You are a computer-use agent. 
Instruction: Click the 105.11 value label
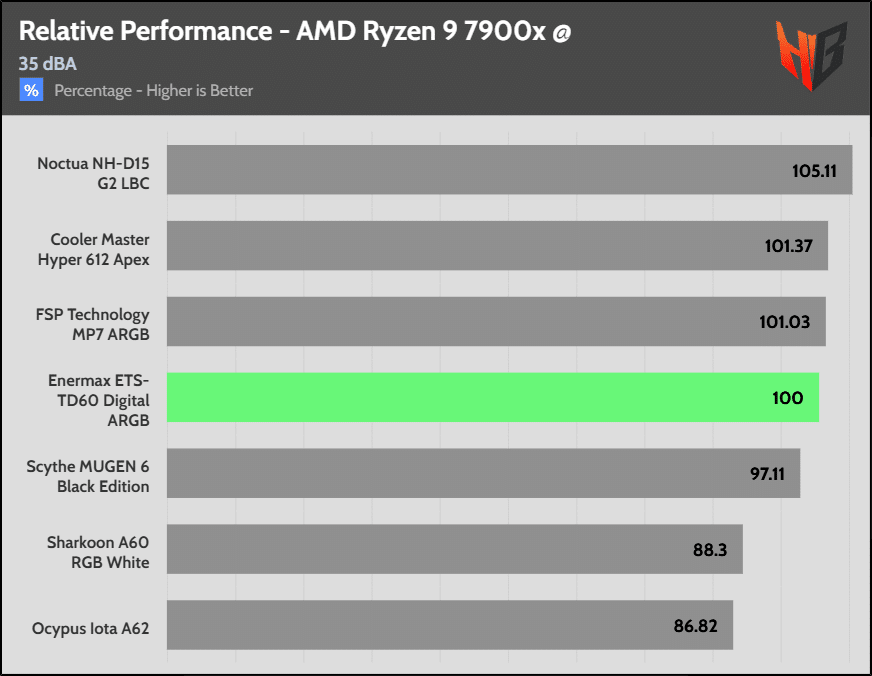pos(814,171)
